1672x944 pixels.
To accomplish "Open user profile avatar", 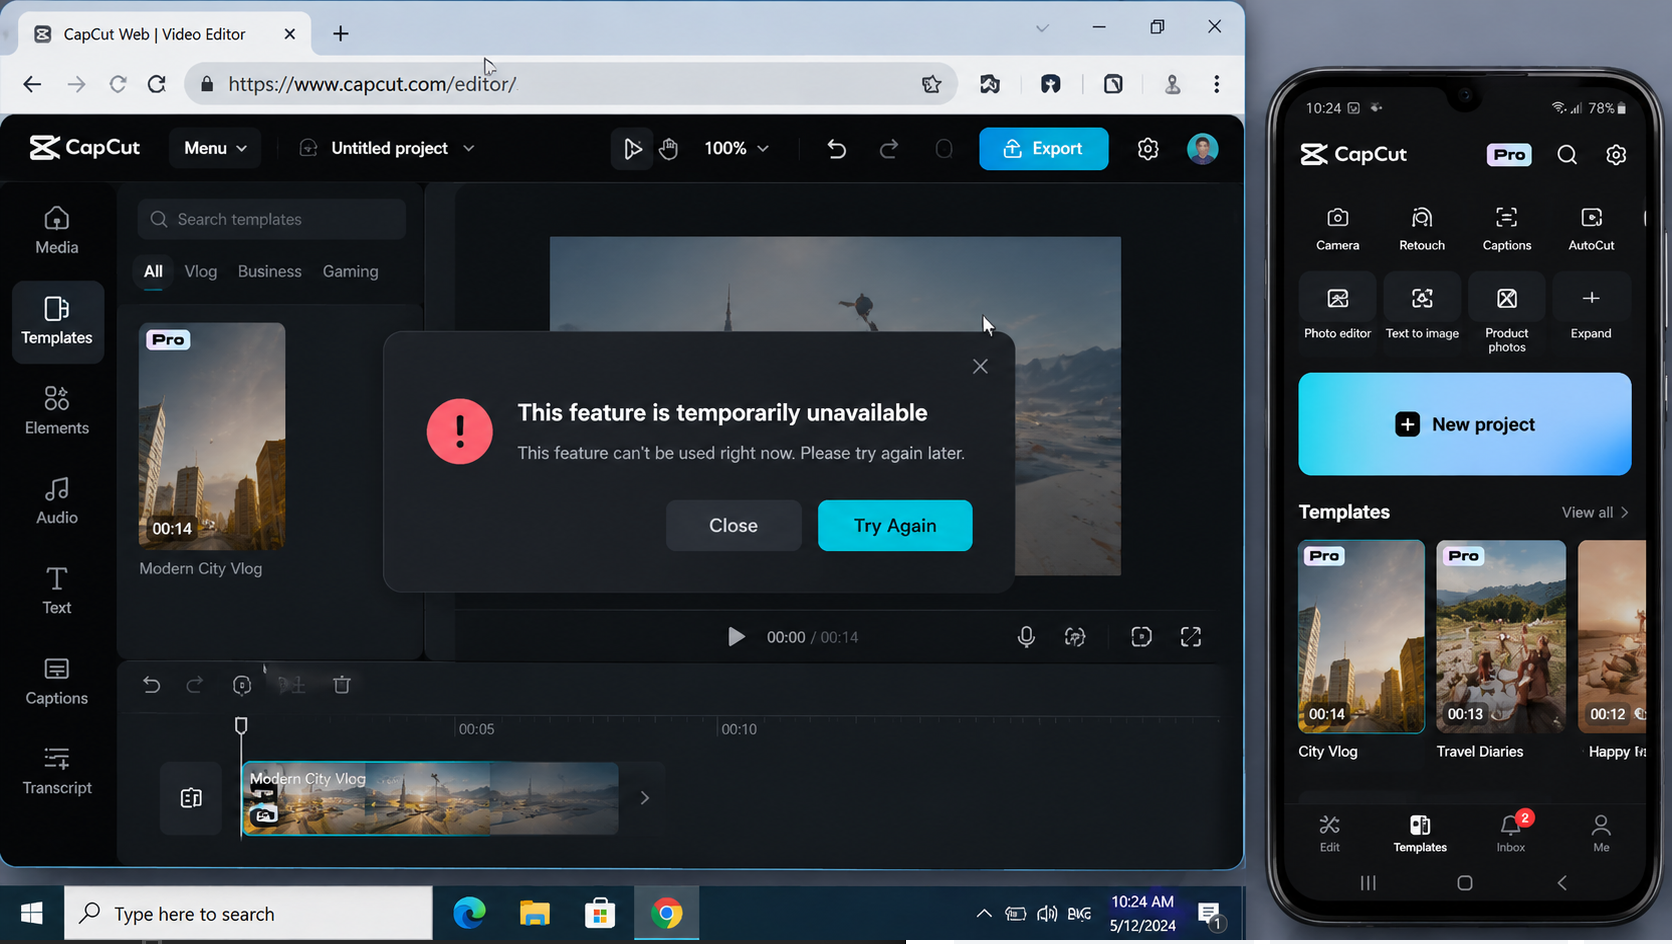I will point(1202,149).
